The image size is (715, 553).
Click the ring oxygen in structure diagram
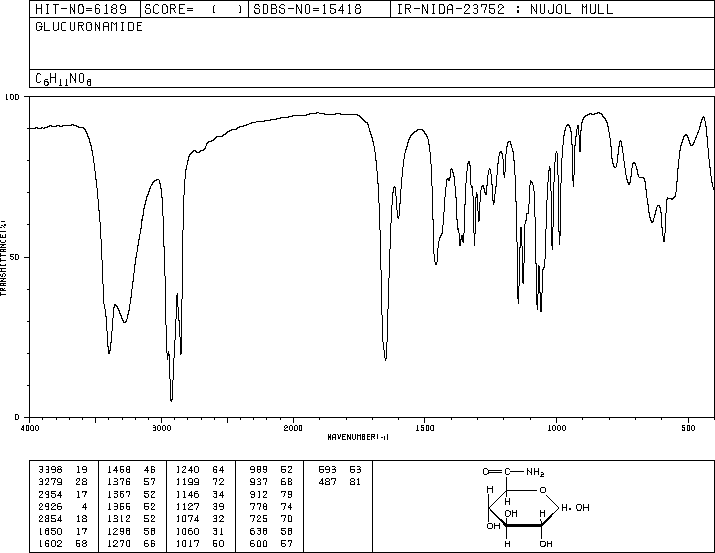[x=542, y=491]
